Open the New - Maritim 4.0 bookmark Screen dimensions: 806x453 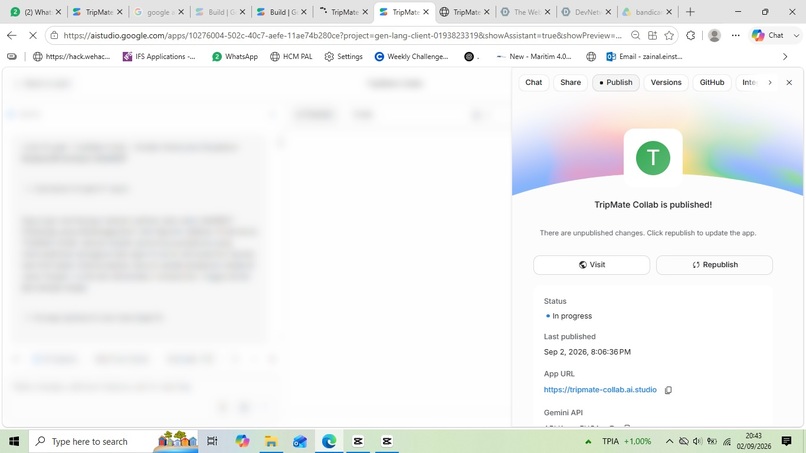[x=534, y=57]
